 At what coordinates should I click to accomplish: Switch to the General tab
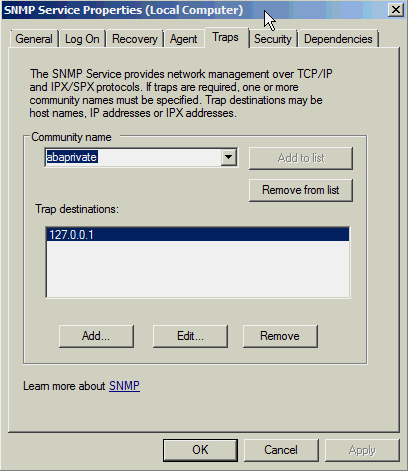tap(34, 39)
